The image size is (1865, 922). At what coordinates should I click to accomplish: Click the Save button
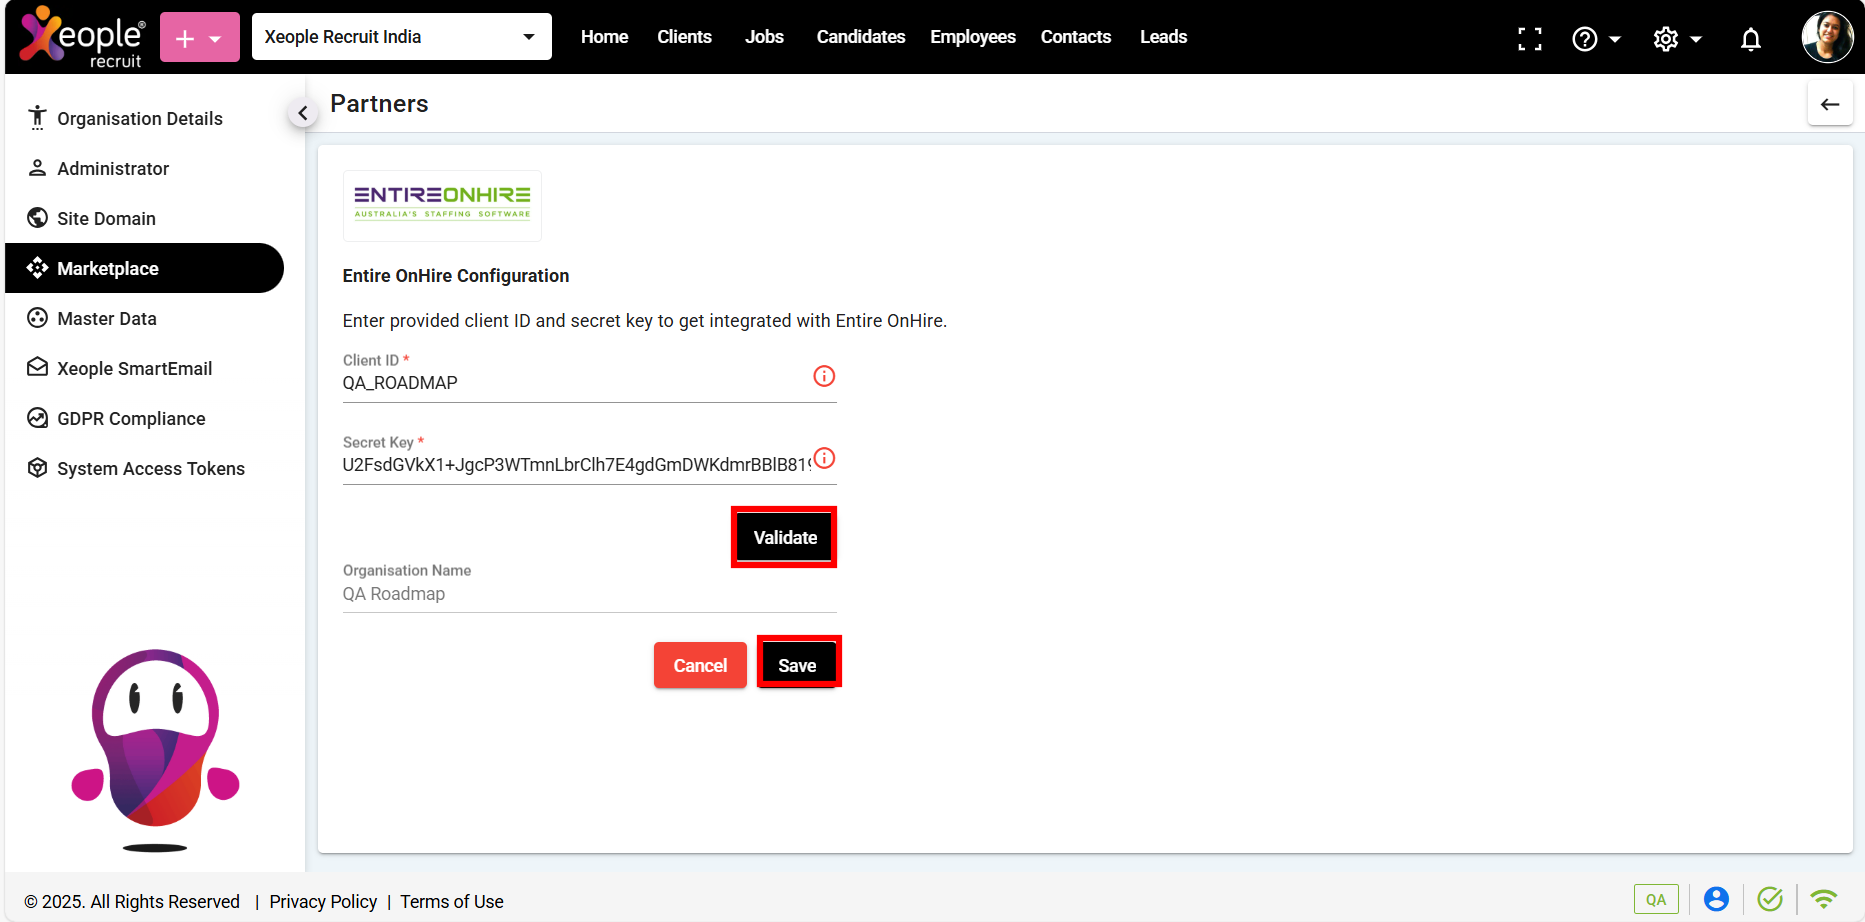pos(798,665)
